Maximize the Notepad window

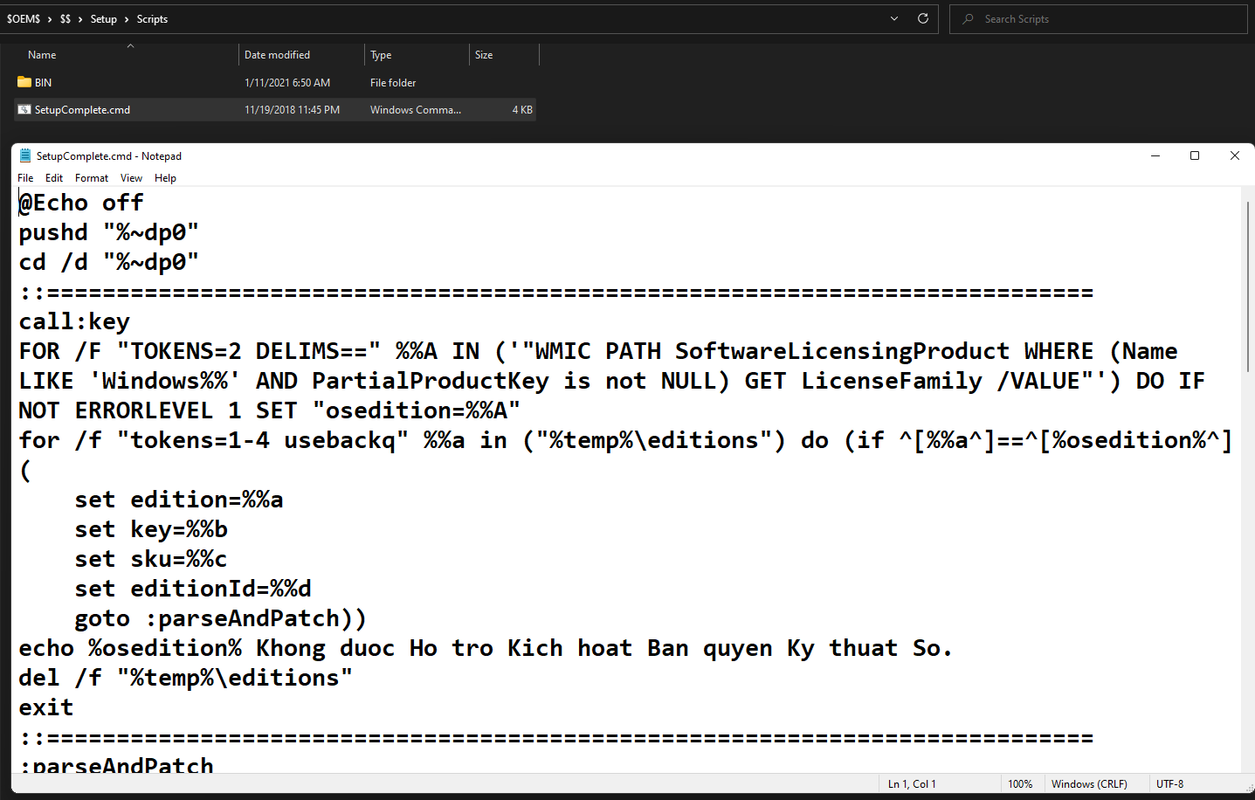[x=1194, y=156]
